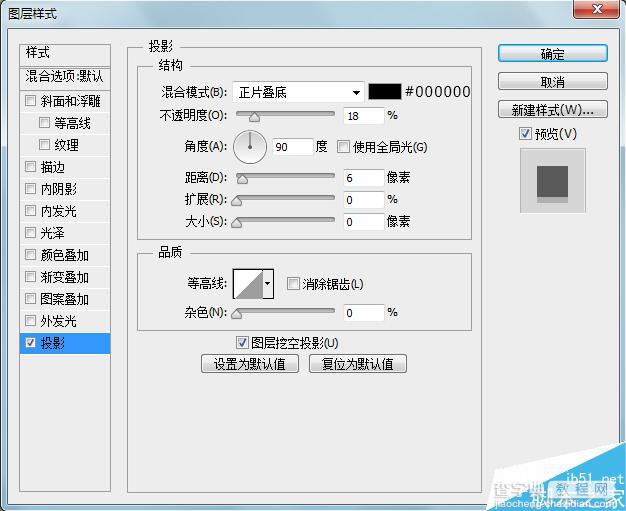
Task: Click the 新建样式(W)... button
Action: pyautogui.click(x=553, y=109)
